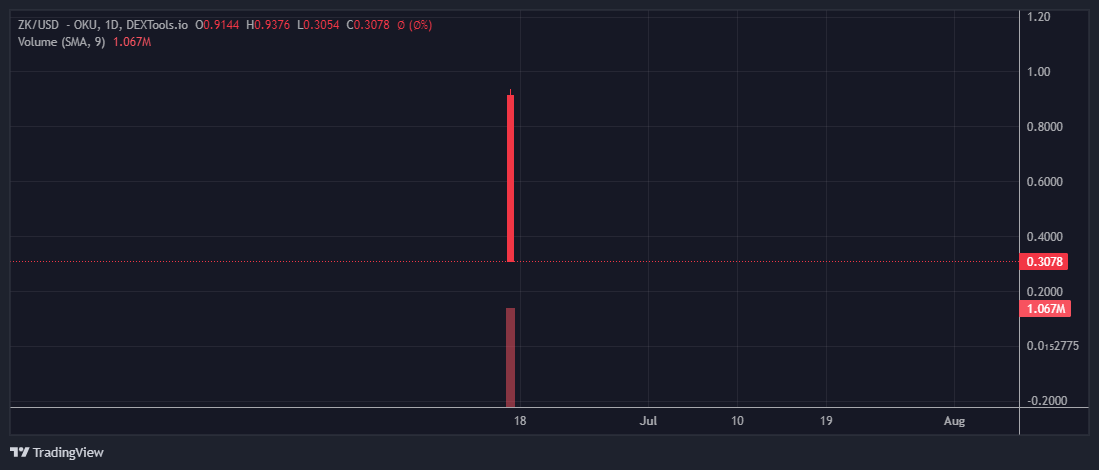The height and width of the screenshot is (470, 1099).
Task: Click the close value C0.3078
Action: pos(368,25)
